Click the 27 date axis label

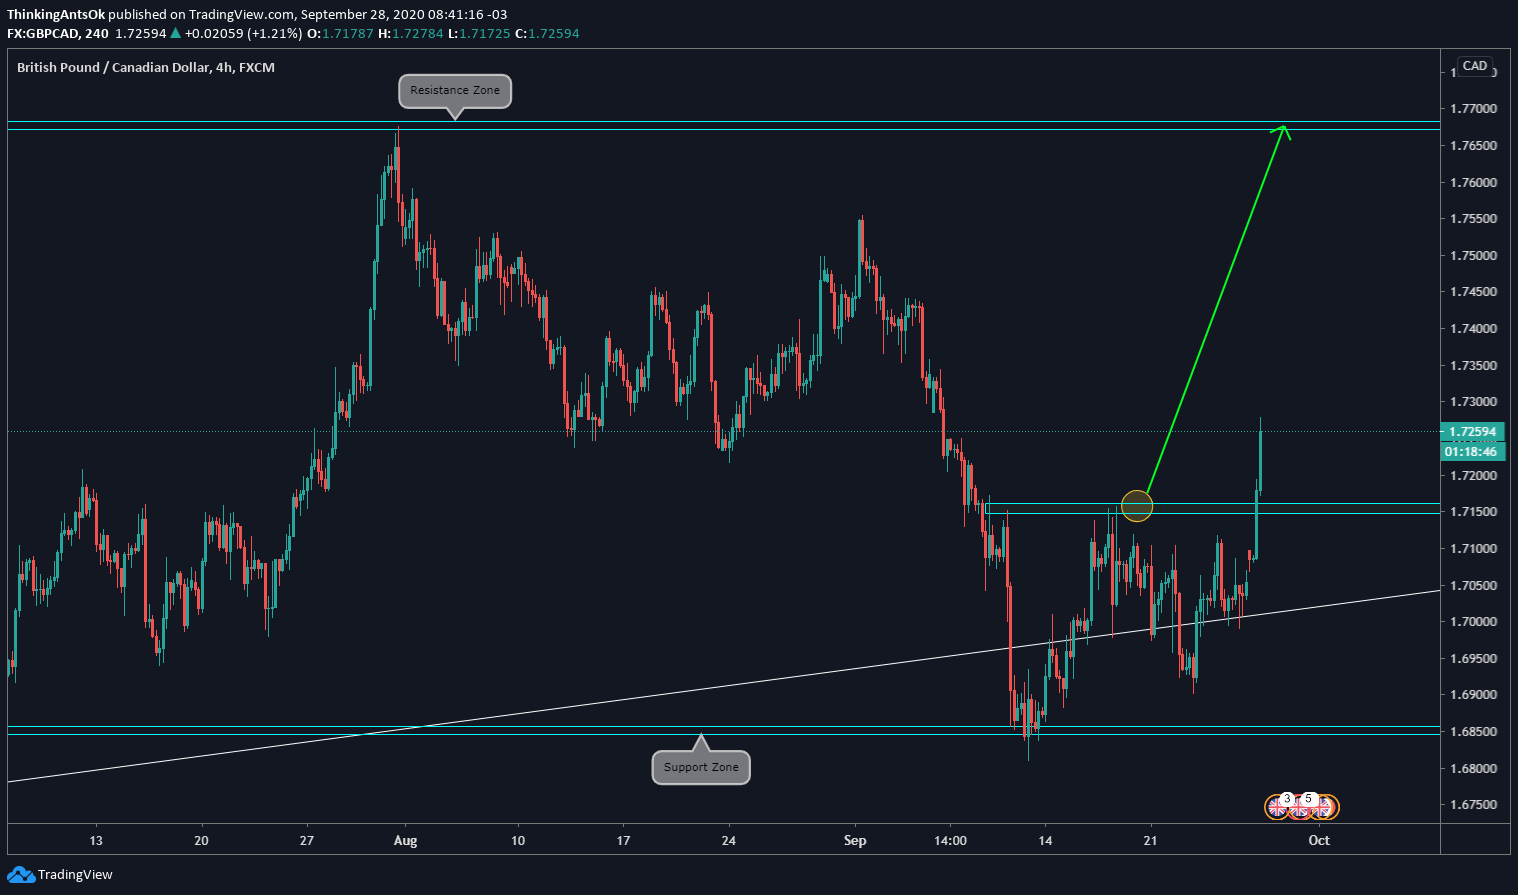tap(307, 841)
